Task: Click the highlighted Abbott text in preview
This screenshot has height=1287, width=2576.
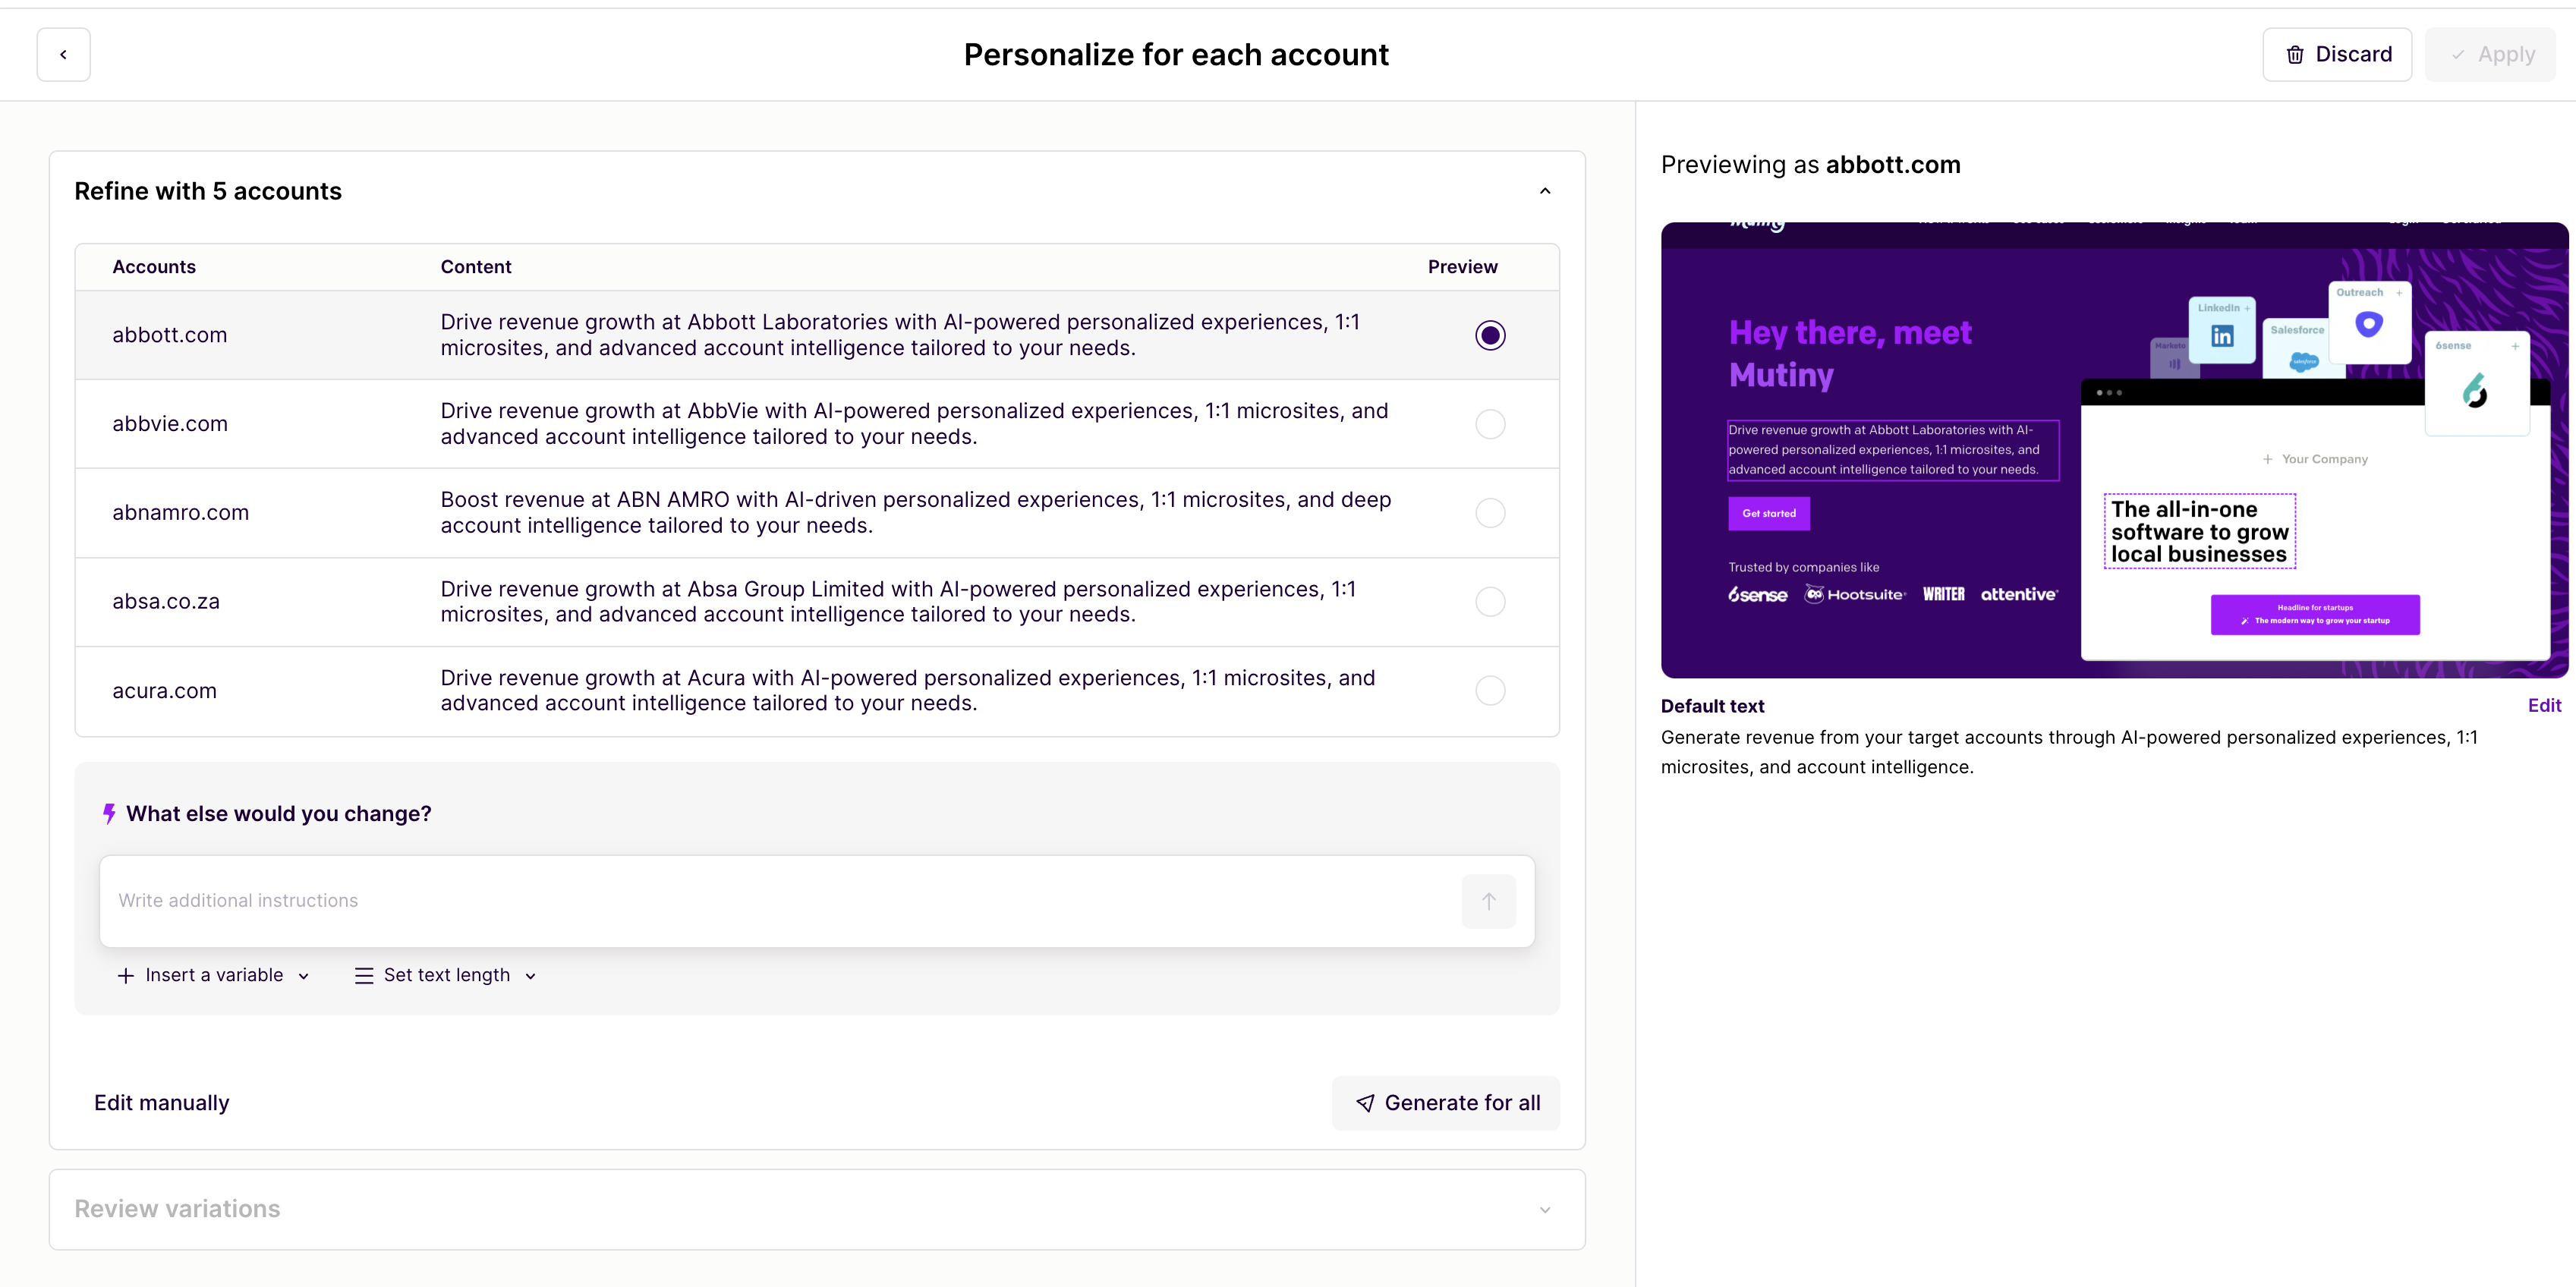Action: 1893,450
